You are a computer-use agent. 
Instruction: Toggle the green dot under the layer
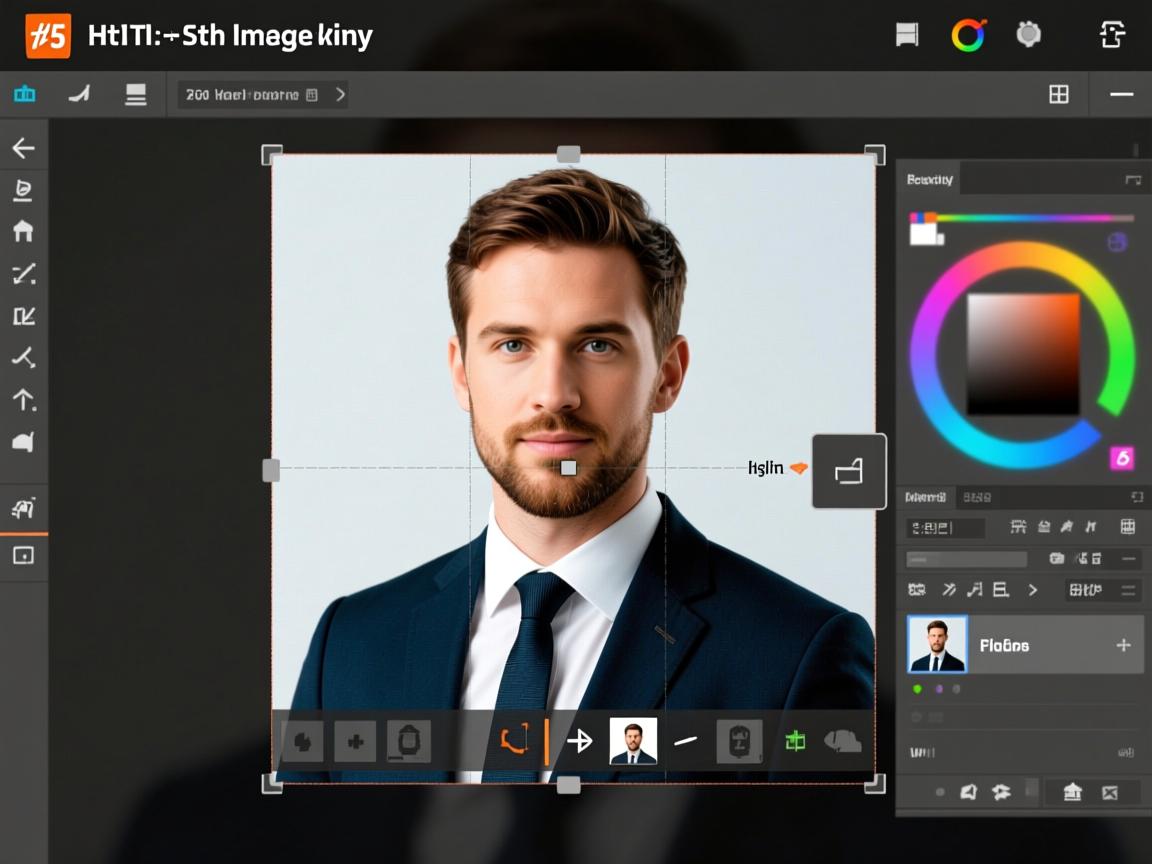pyautogui.click(x=918, y=689)
